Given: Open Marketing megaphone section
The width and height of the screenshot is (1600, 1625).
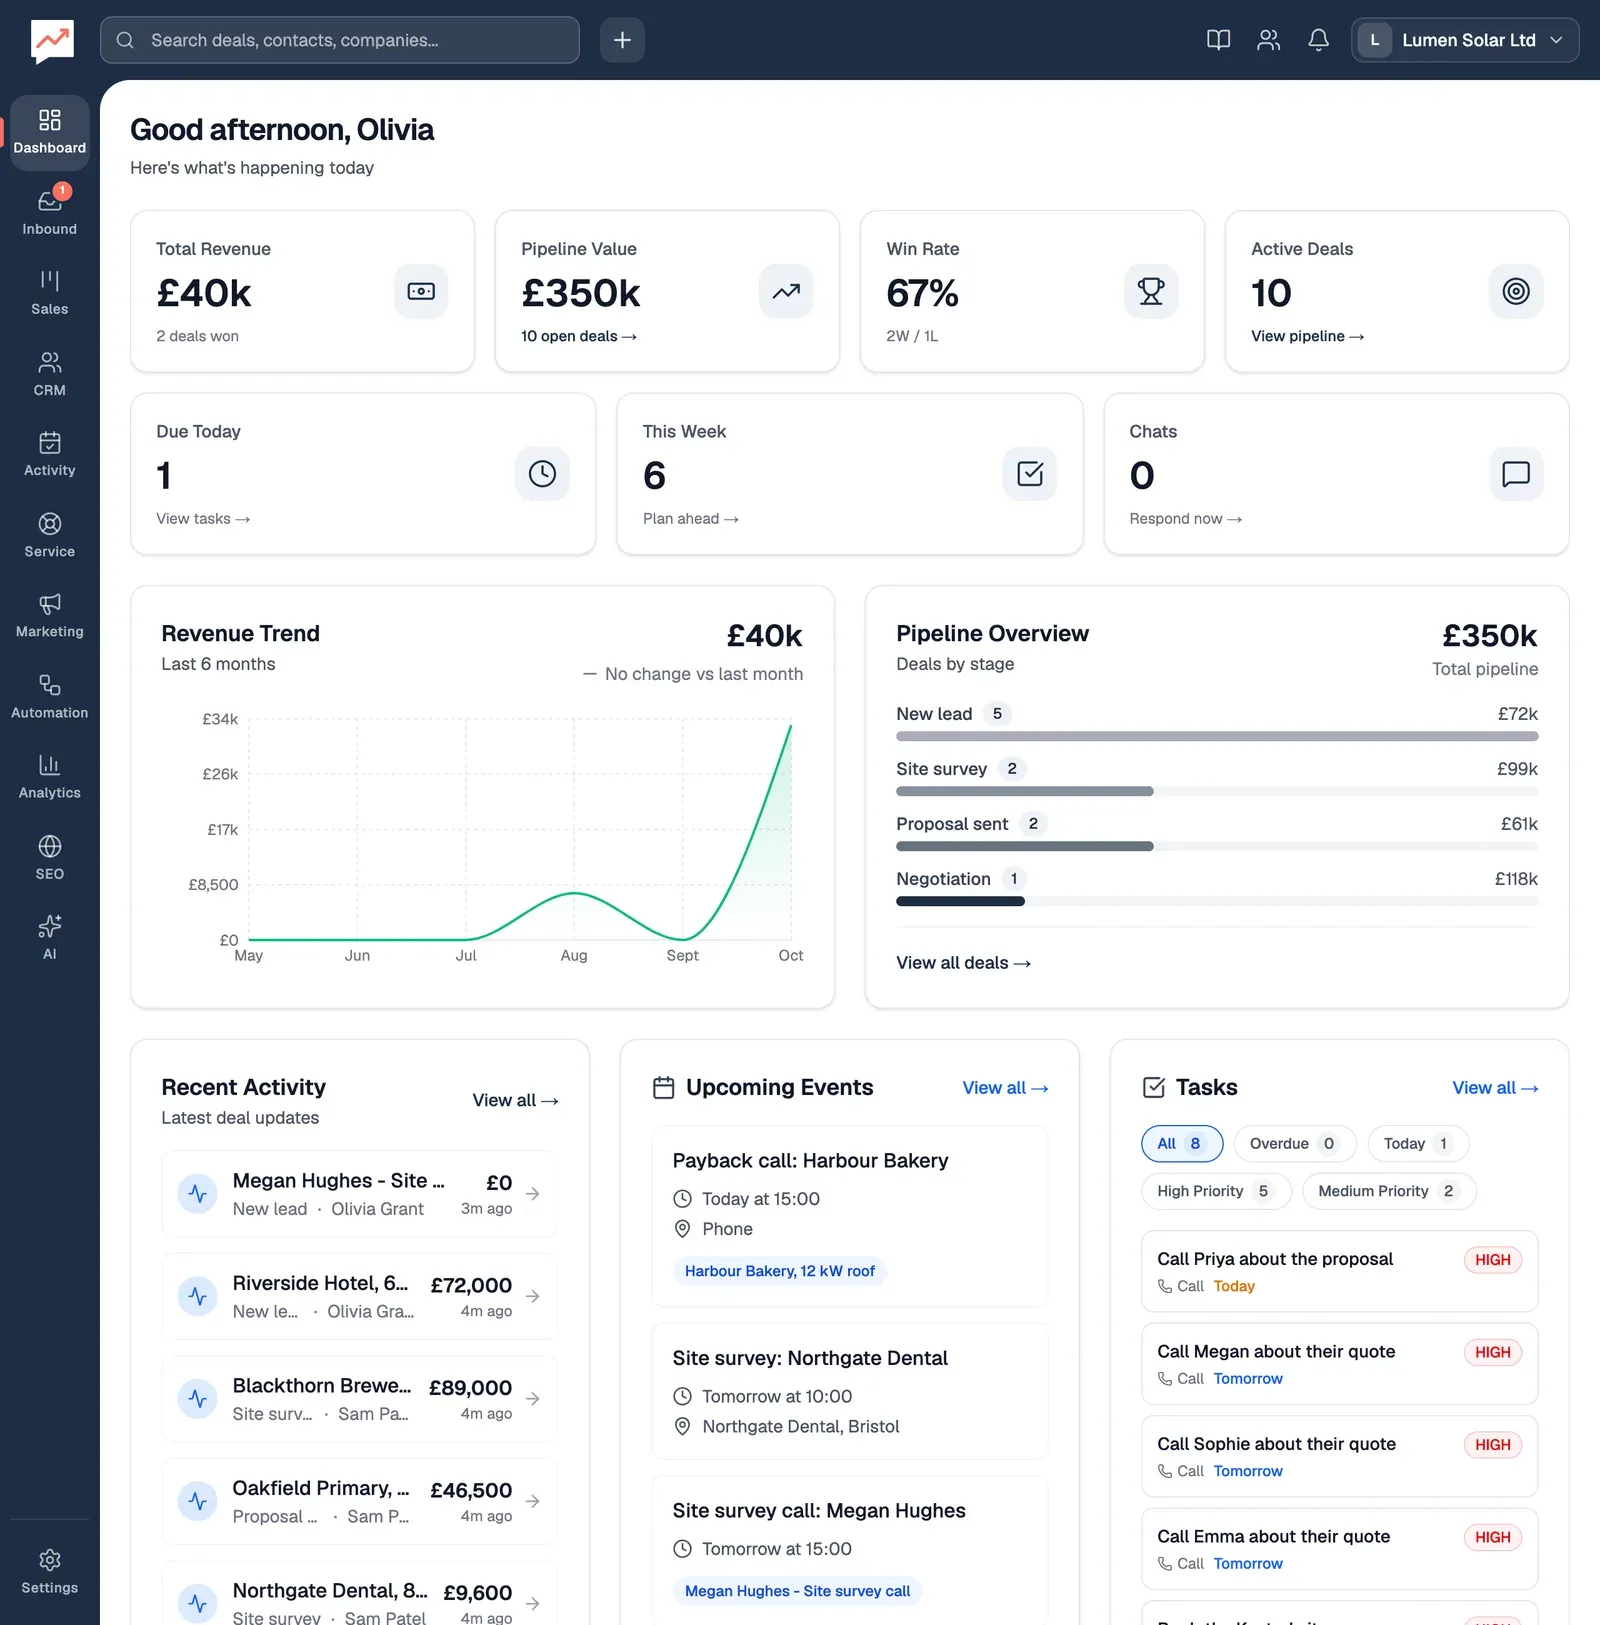Looking at the screenshot, I should pyautogui.click(x=50, y=616).
